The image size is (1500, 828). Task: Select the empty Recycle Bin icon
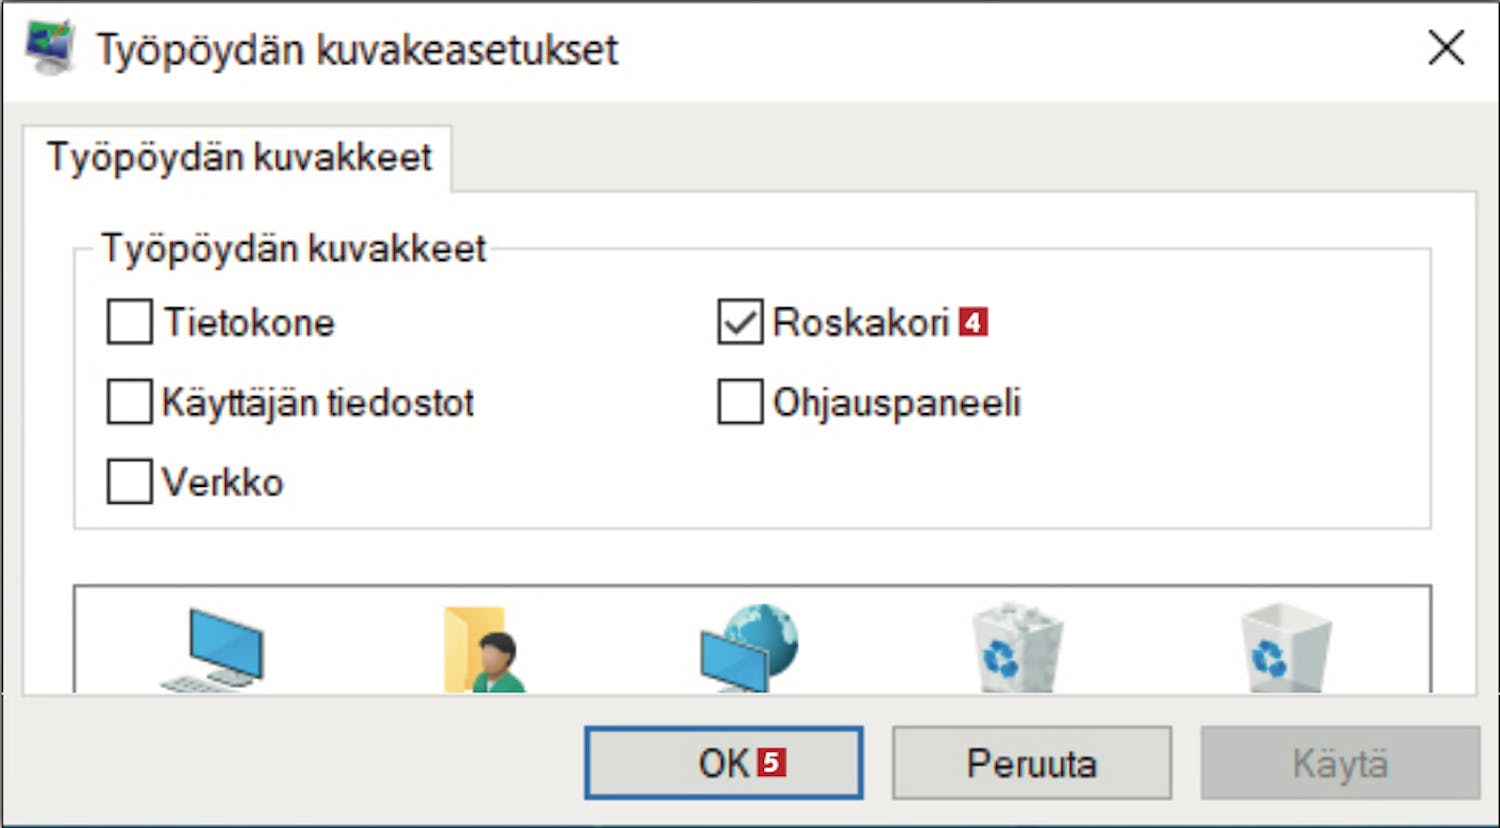[x=1285, y=647]
